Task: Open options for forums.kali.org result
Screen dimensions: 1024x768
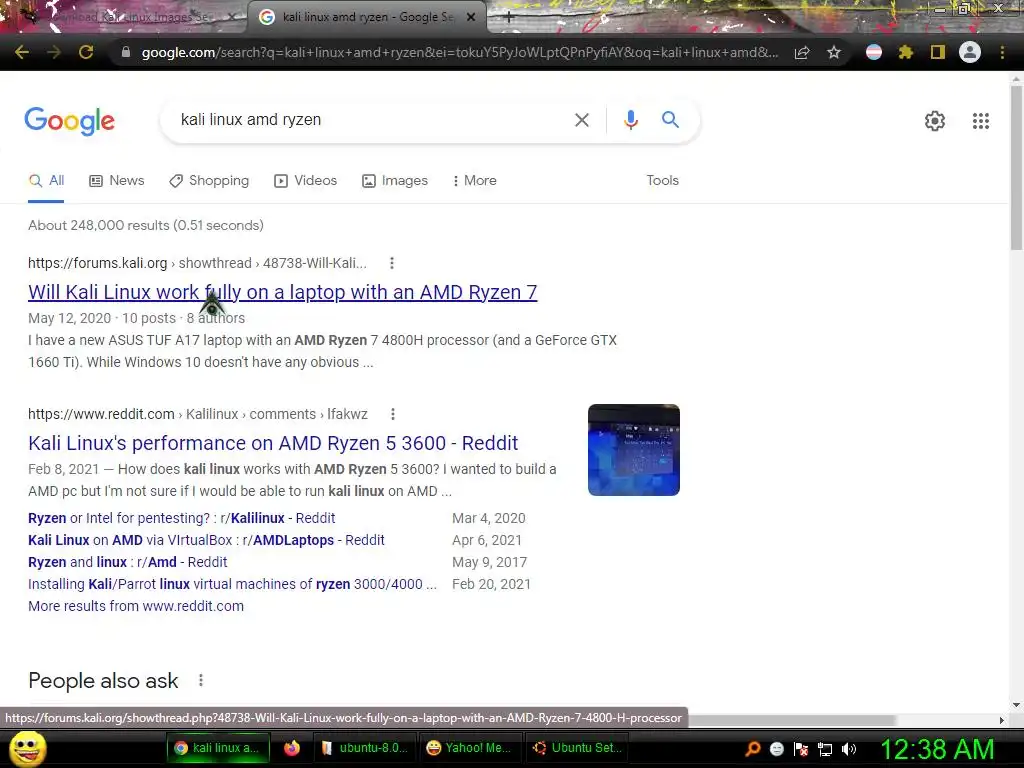Action: pyautogui.click(x=392, y=263)
